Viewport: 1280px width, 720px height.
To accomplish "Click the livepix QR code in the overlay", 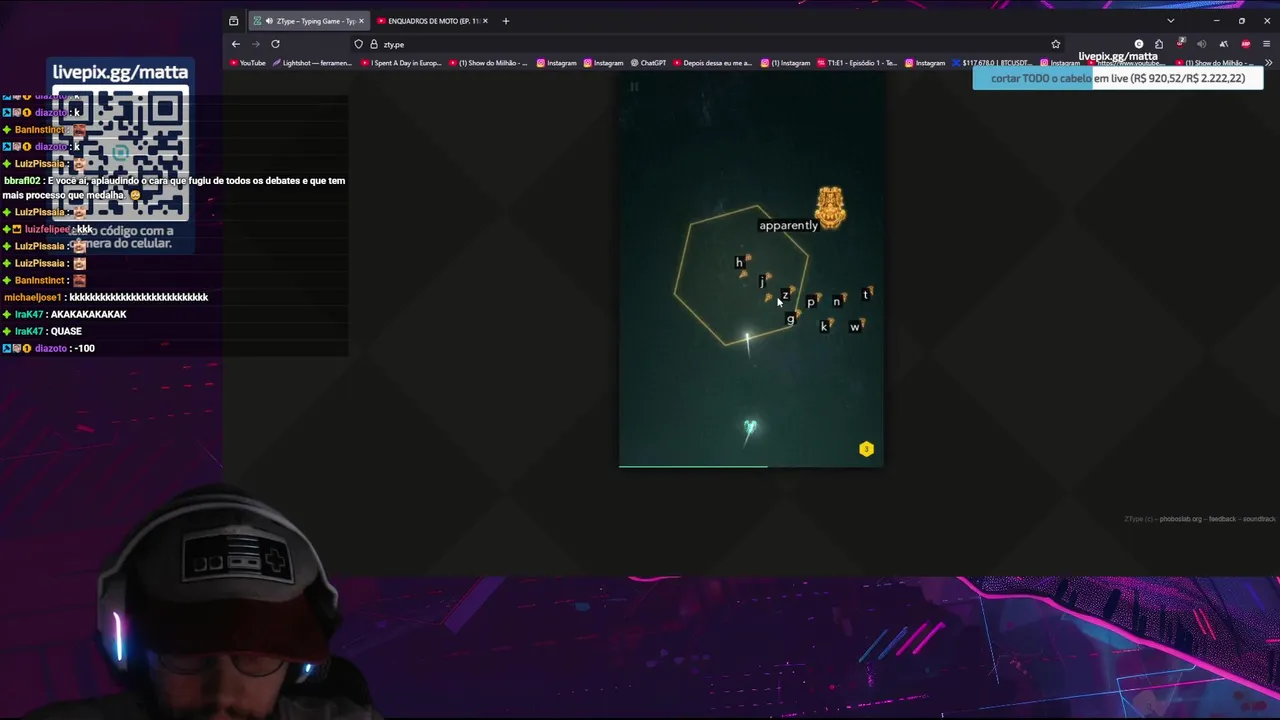I will (x=120, y=153).
